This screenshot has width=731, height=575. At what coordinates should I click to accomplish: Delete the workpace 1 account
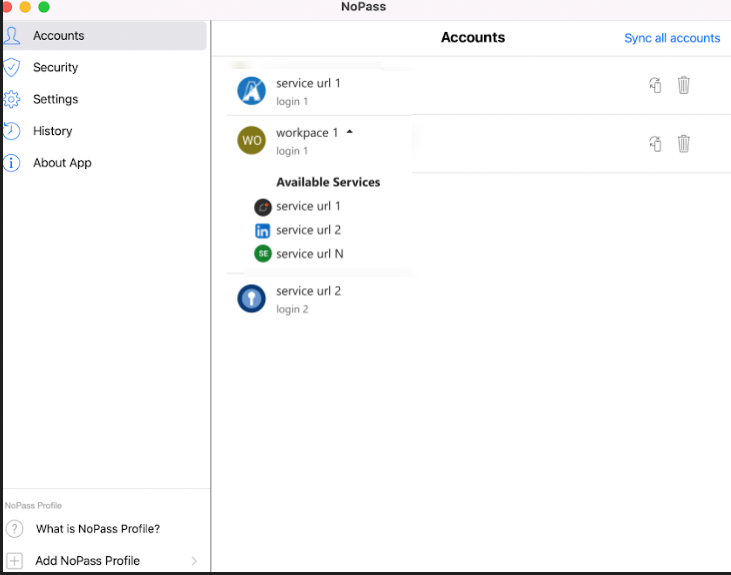click(x=683, y=144)
